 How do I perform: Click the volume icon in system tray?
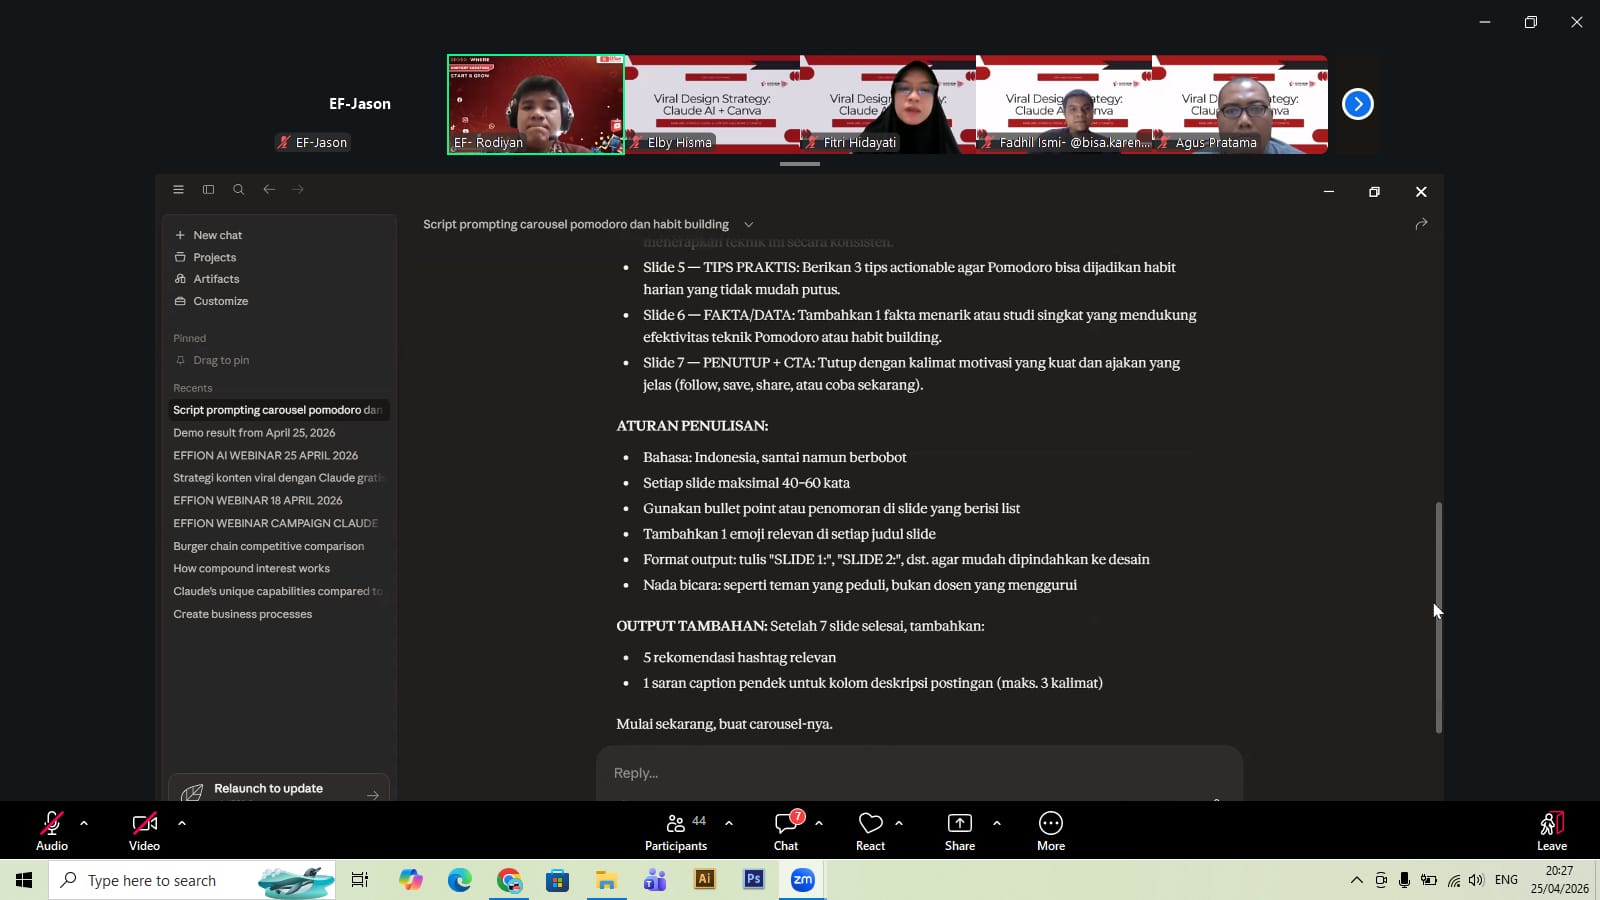click(x=1476, y=880)
